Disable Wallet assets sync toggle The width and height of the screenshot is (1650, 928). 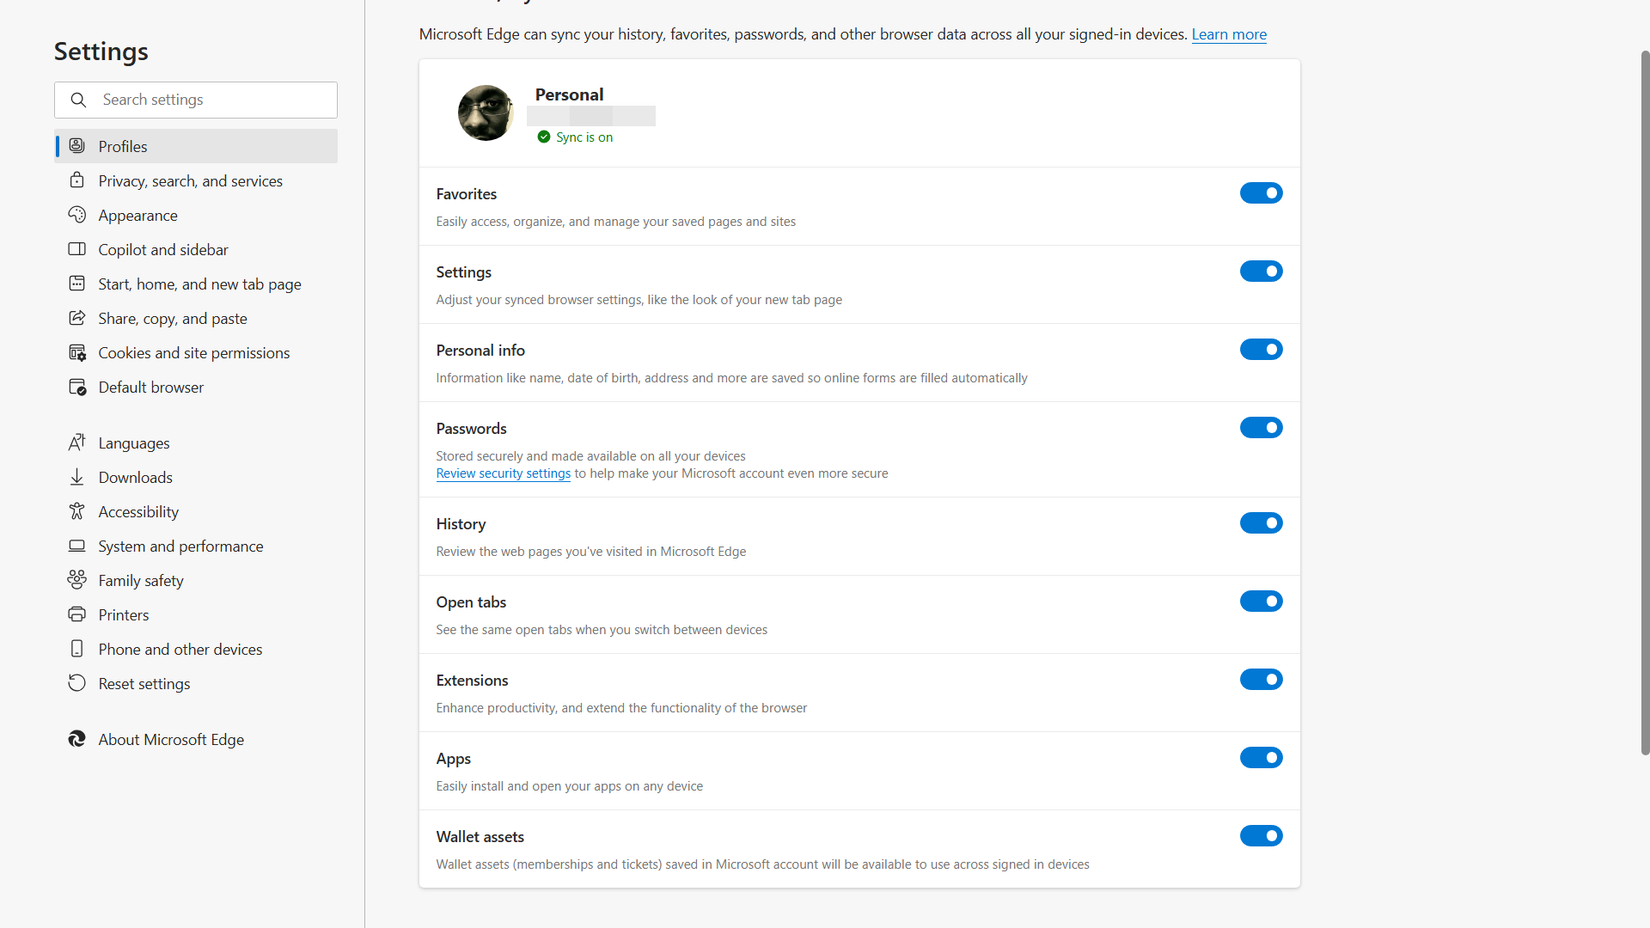click(1260, 836)
